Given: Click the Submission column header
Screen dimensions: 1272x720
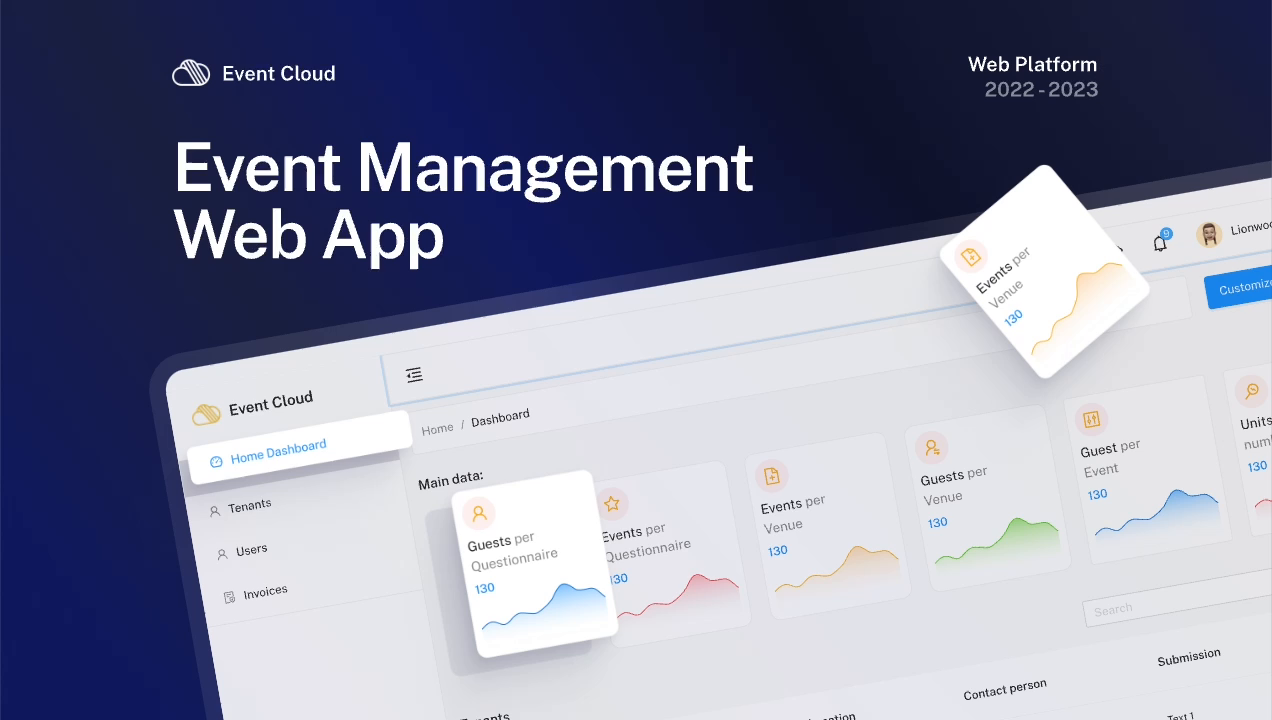Looking at the screenshot, I should pos(1189,657).
